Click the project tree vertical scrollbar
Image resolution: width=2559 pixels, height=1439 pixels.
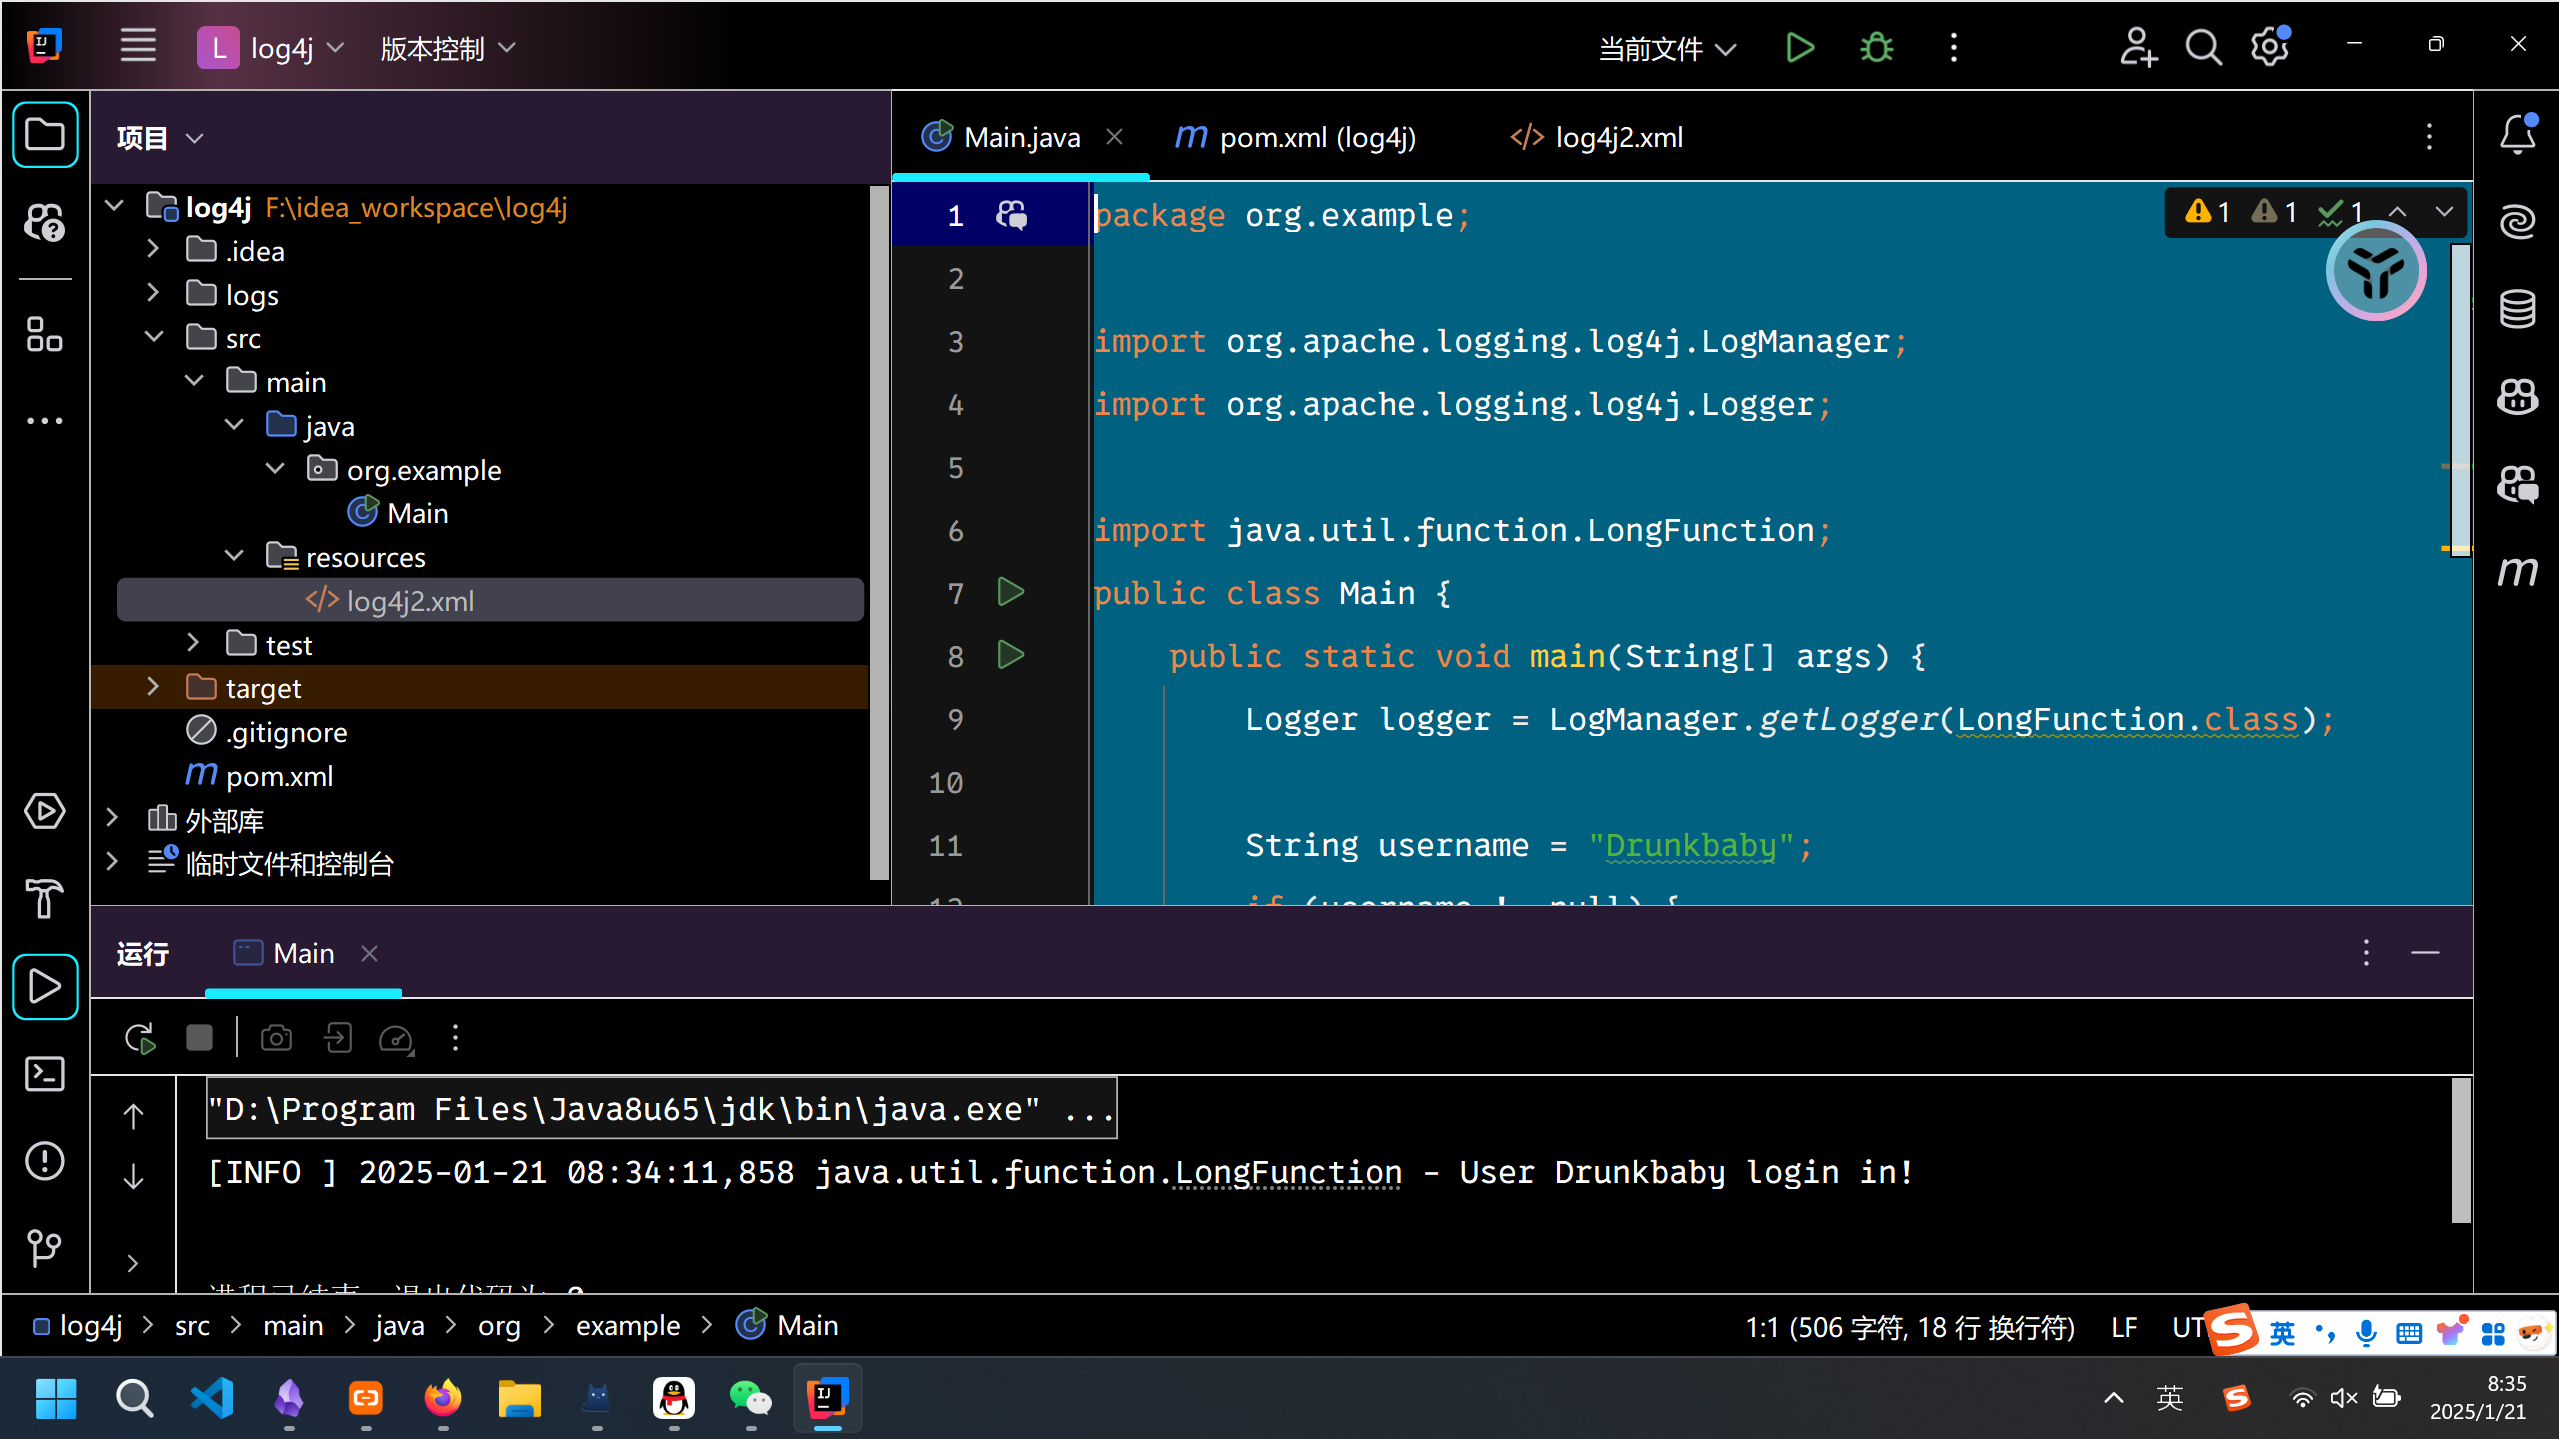pyautogui.click(x=878, y=530)
